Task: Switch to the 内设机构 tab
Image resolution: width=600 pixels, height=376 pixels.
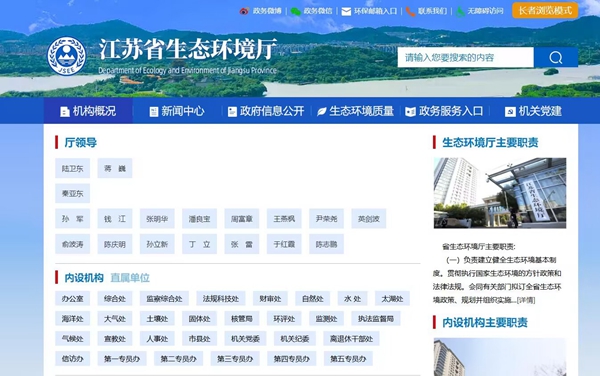Action: point(84,278)
